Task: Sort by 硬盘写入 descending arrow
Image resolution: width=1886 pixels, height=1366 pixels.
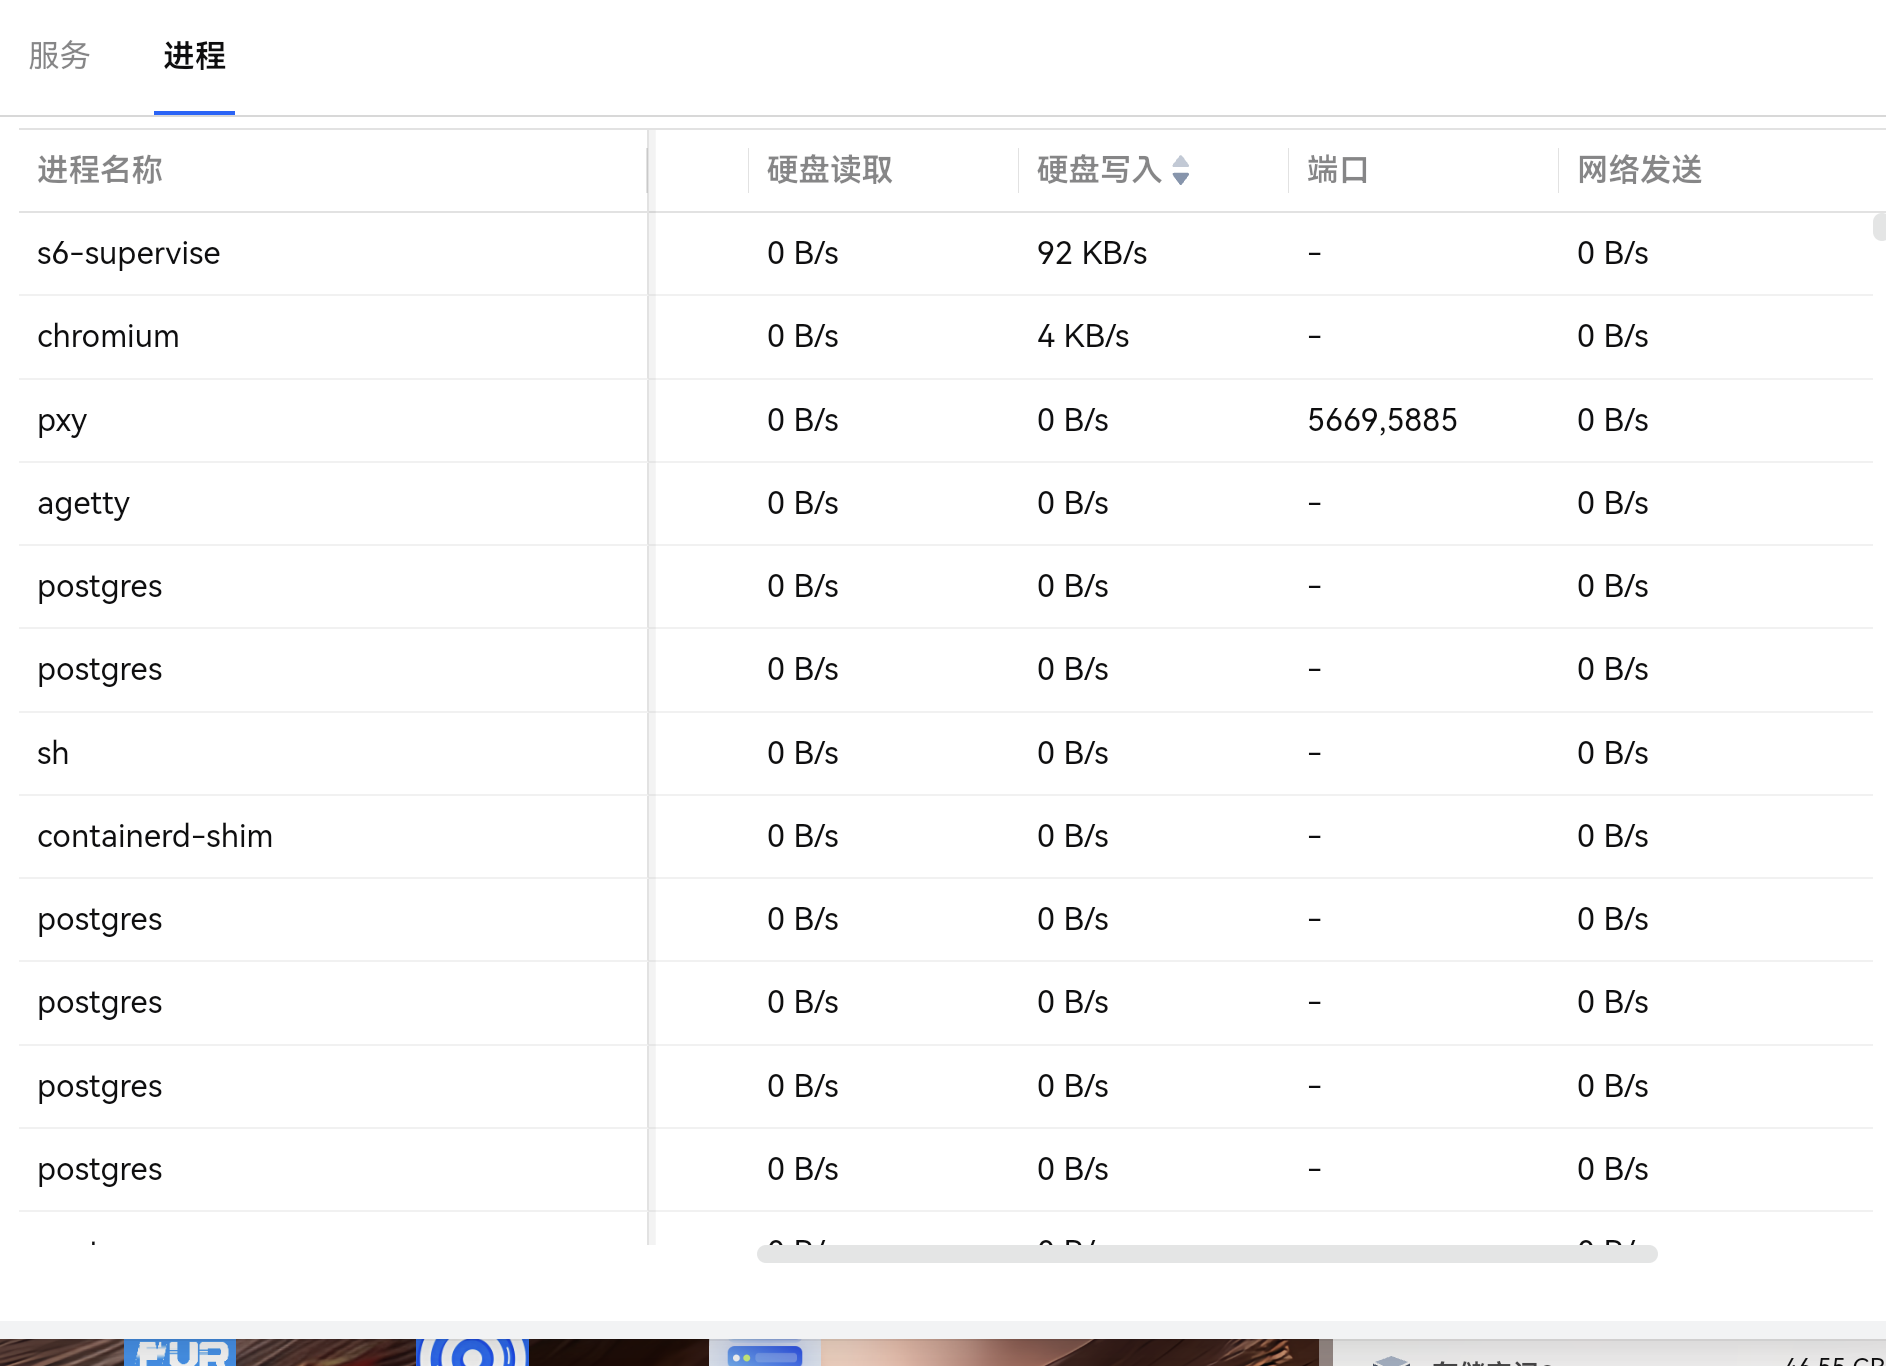Action: click(1181, 177)
